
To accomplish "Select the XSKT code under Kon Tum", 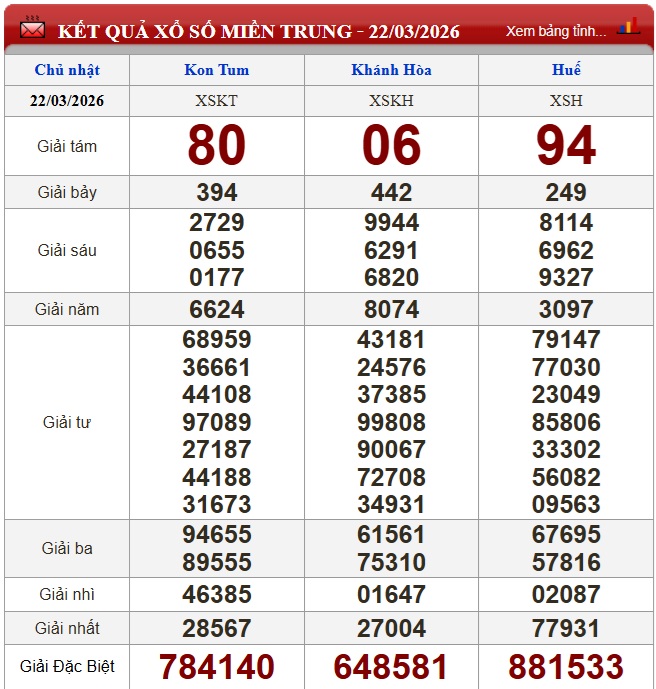I will point(217,101).
